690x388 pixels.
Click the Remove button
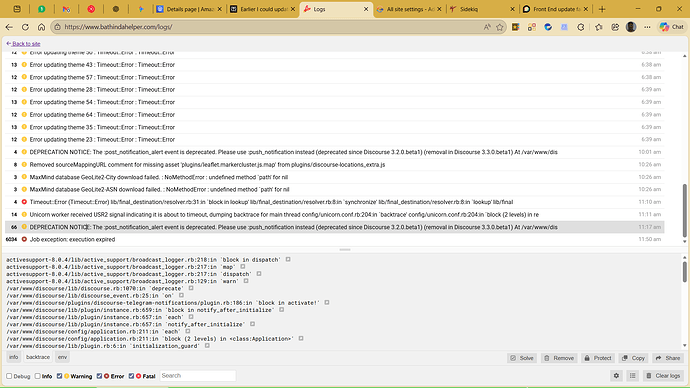tap(559, 358)
